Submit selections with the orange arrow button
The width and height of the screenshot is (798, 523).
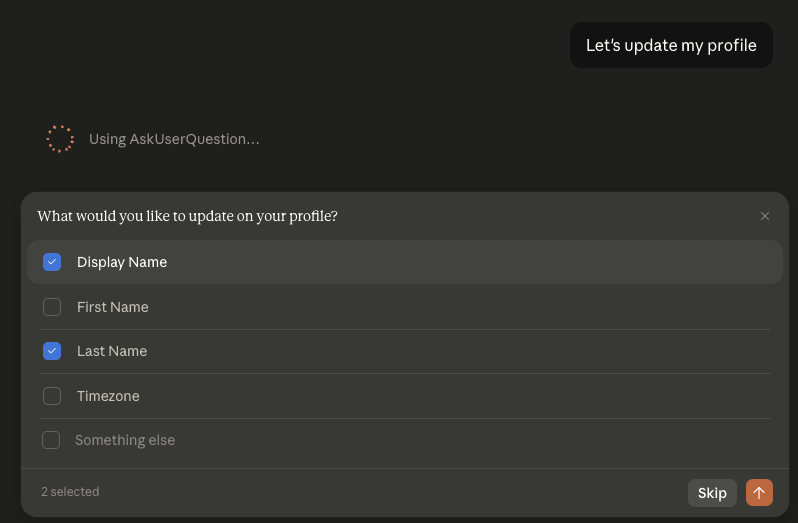click(x=759, y=492)
